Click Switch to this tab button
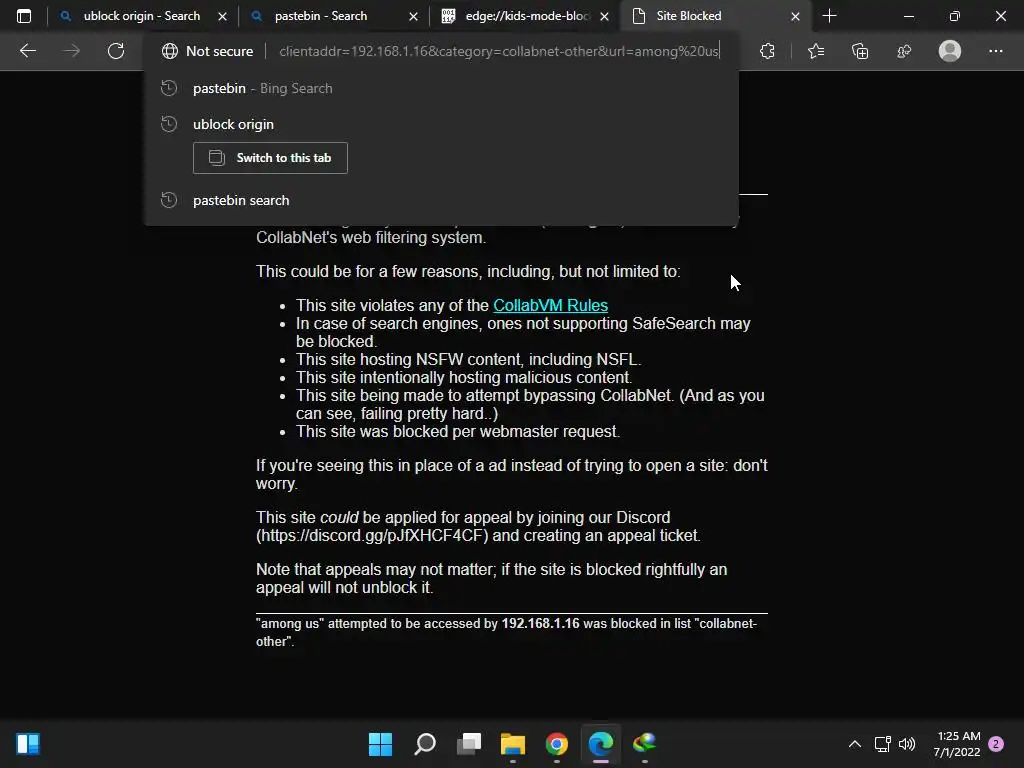 pos(270,158)
